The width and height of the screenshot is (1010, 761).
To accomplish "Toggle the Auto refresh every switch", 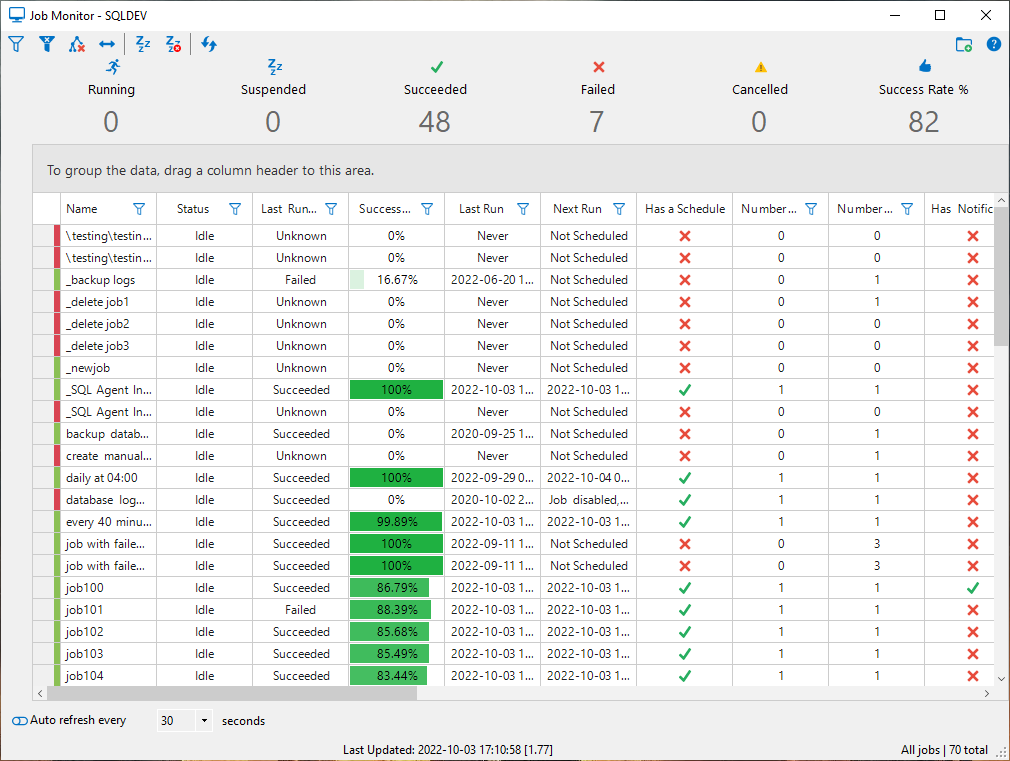I will click(x=20, y=721).
